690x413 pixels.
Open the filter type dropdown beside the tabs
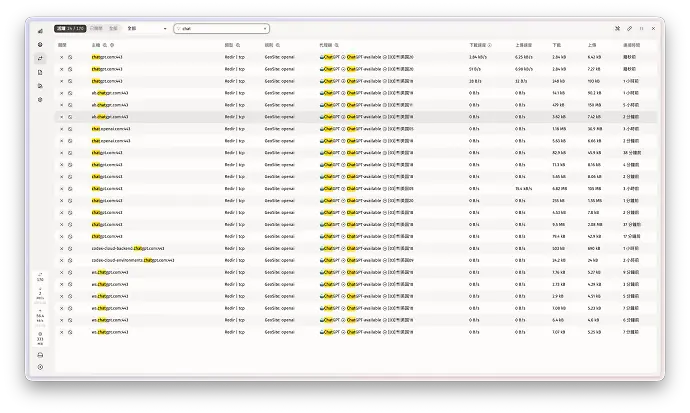pyautogui.click(x=147, y=29)
